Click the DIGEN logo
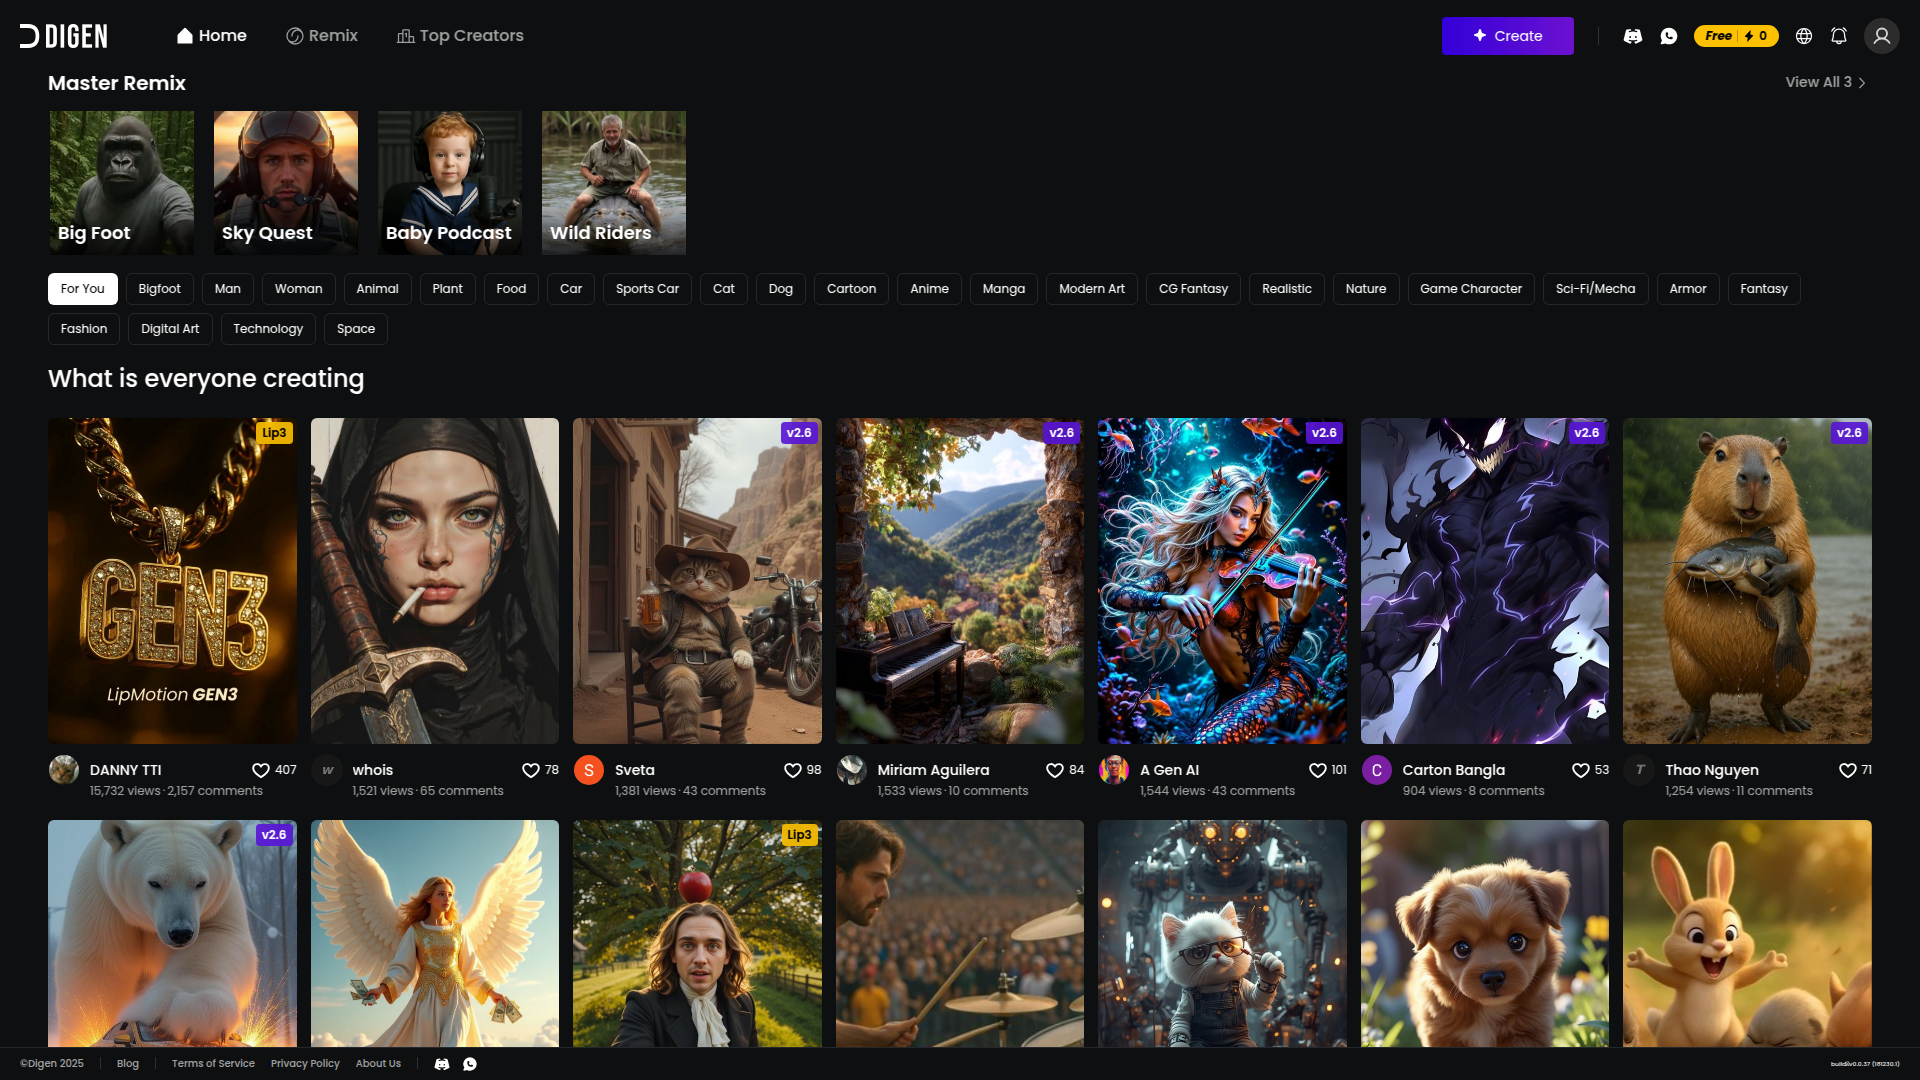1920x1080 pixels. [x=64, y=36]
